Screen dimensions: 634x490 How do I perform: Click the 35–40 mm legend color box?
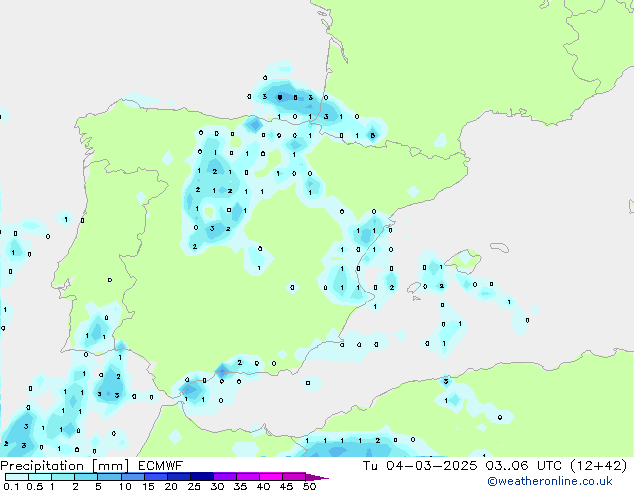[x=247, y=477]
